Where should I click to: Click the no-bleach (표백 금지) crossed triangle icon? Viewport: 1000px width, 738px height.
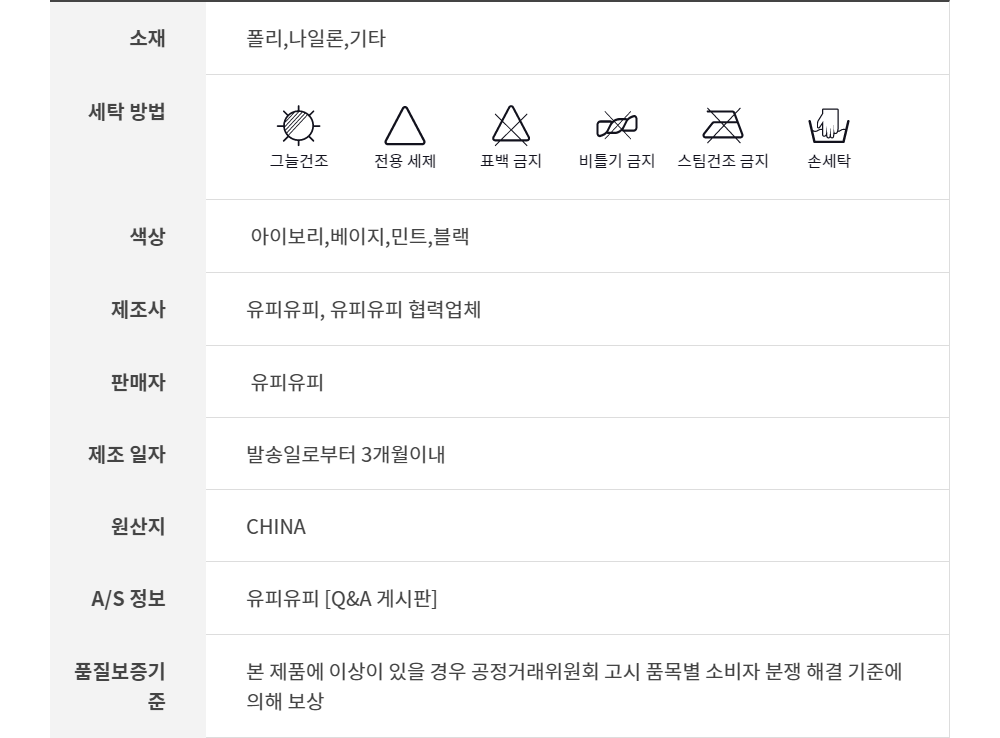(x=511, y=125)
